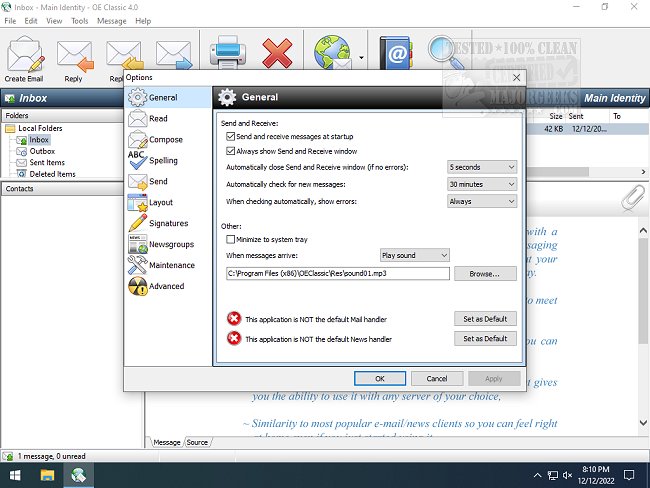Open the Address Book icon
This screenshot has height=488, width=650.
396,53
